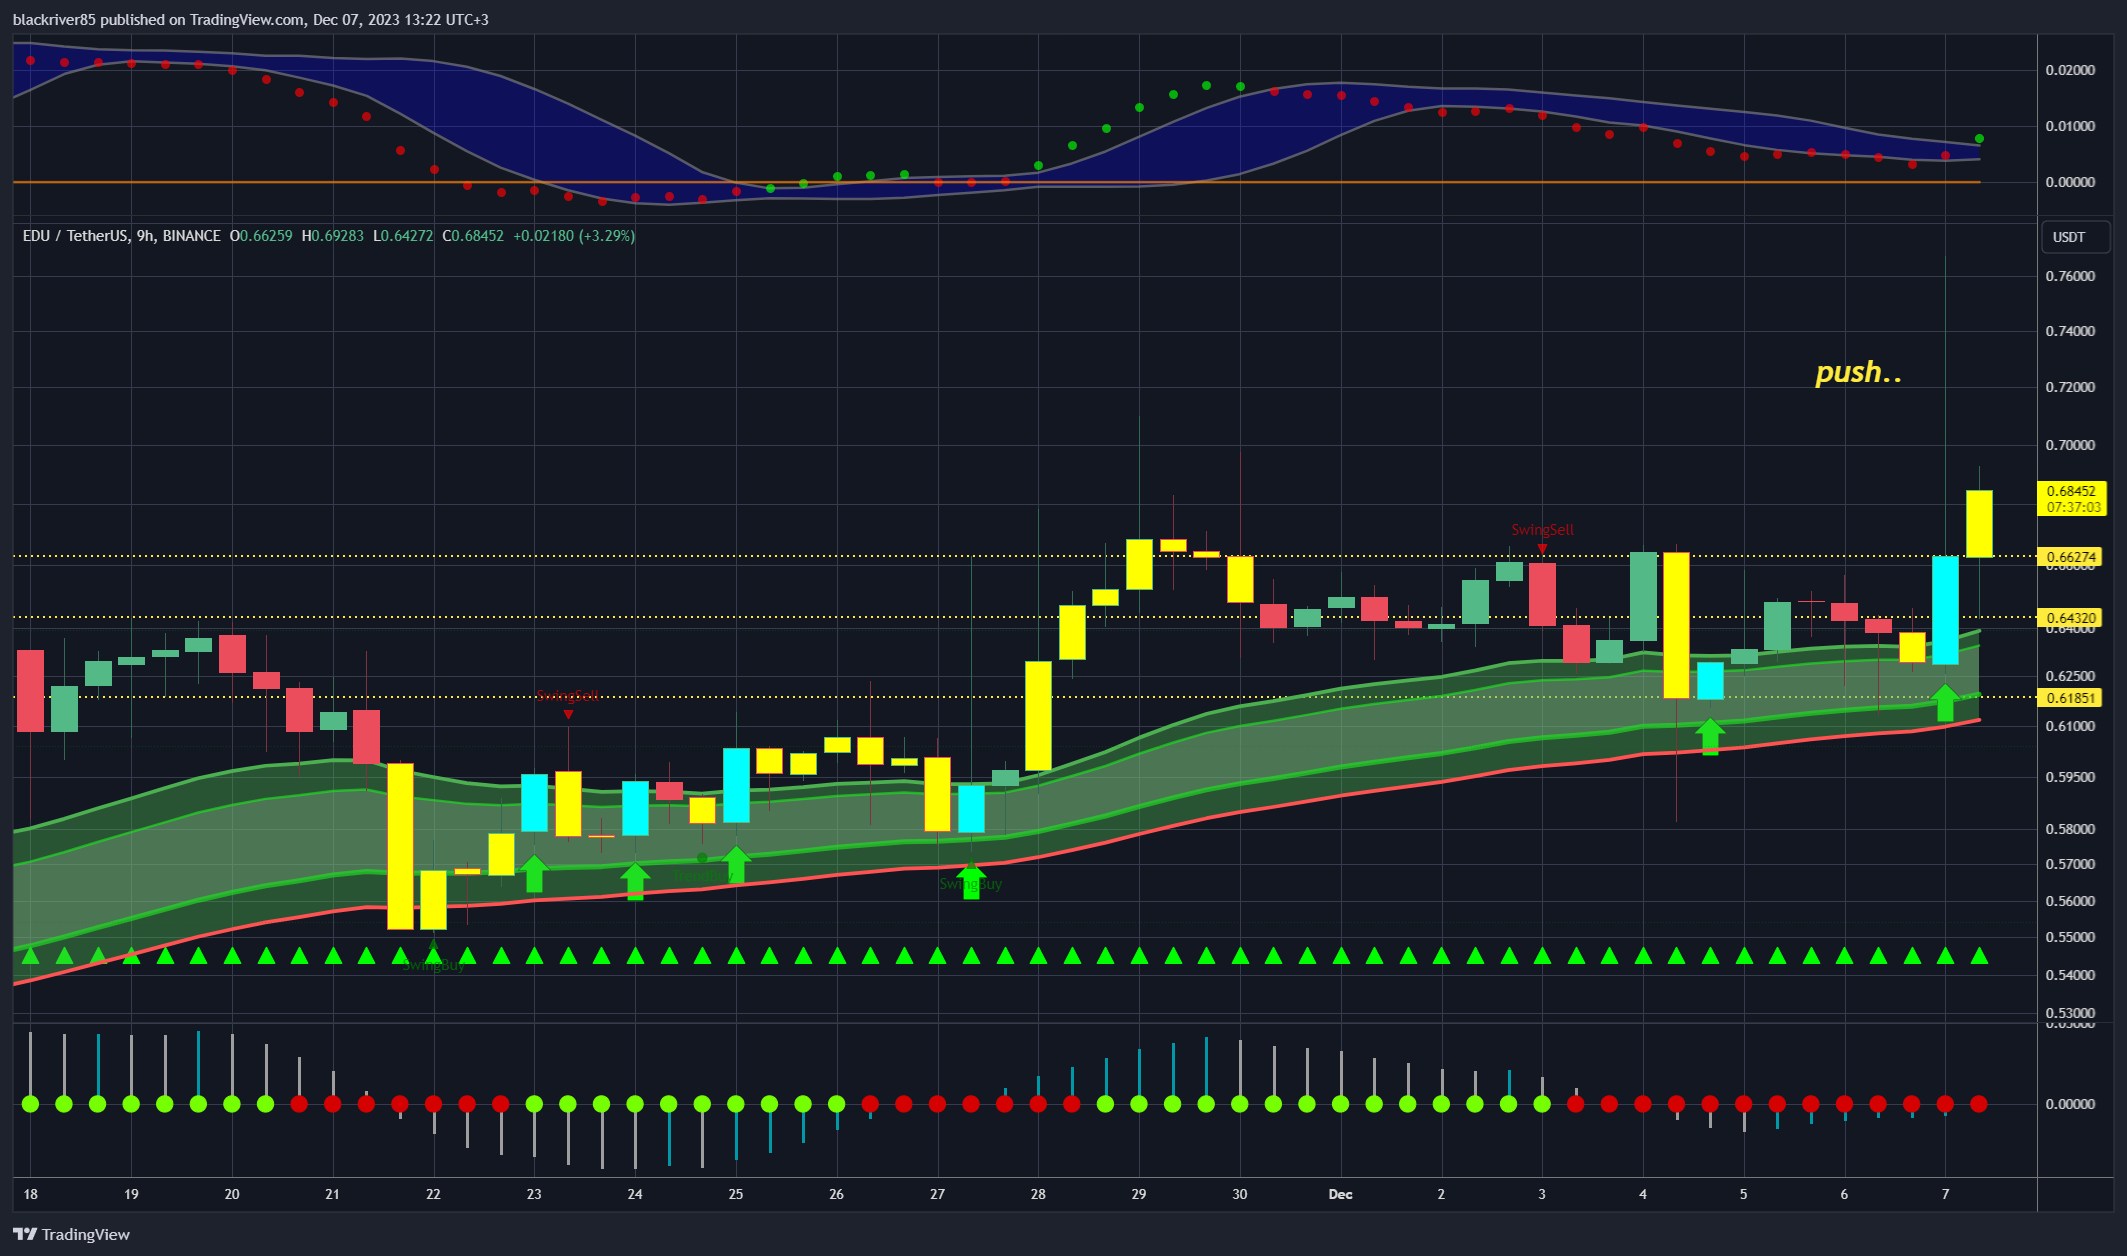Click the open value O0.66259 in legend
Viewport: 2127px width, 1256px height.
tap(261, 236)
